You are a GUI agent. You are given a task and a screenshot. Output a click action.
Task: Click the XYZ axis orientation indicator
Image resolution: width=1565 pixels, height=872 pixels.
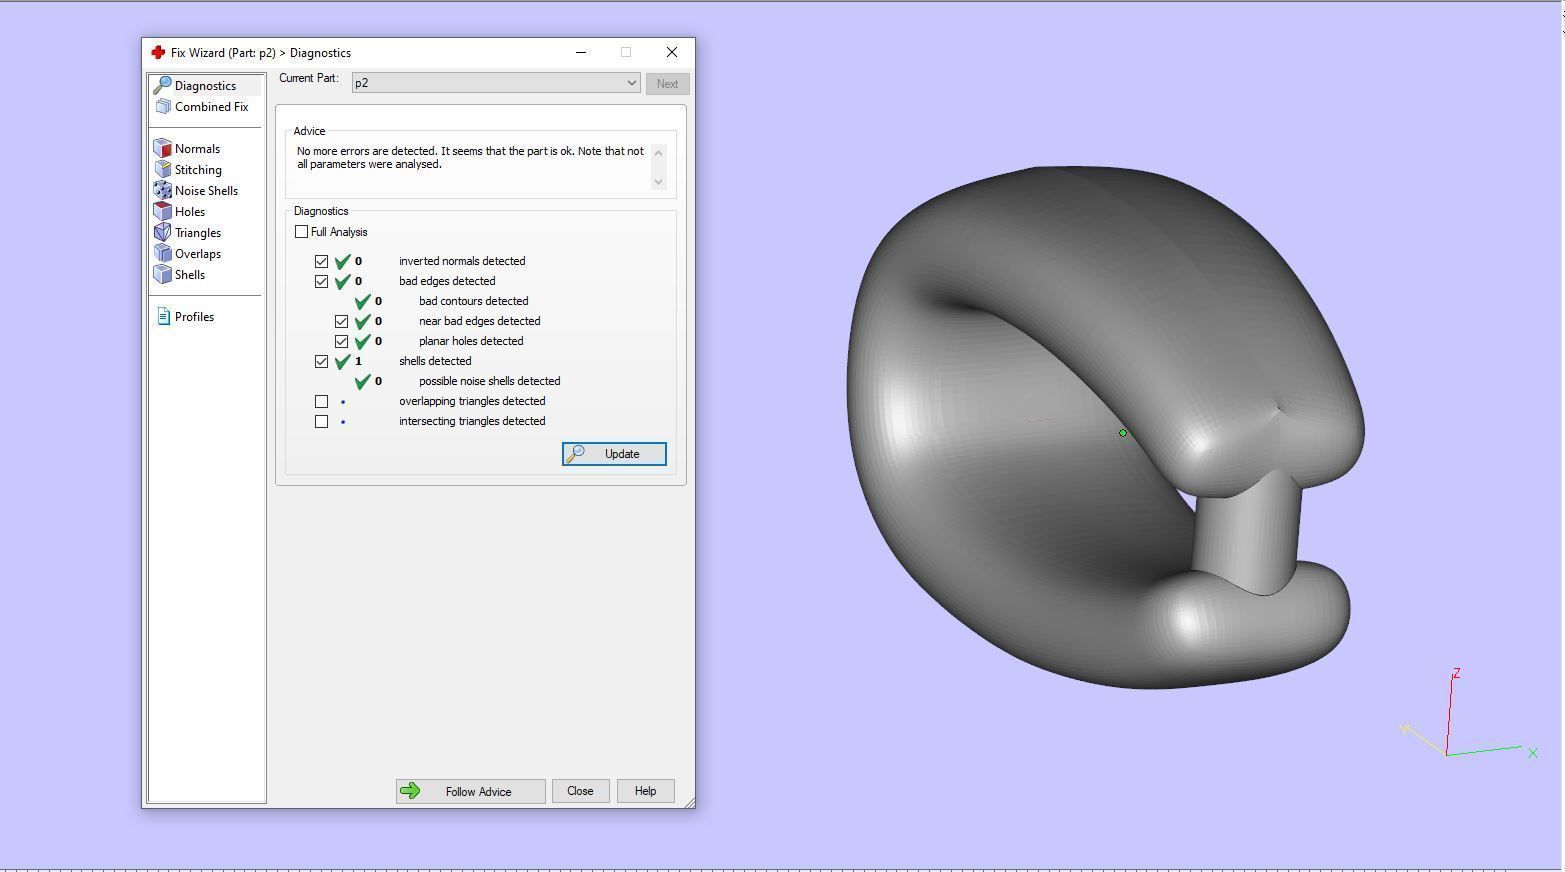click(1468, 715)
